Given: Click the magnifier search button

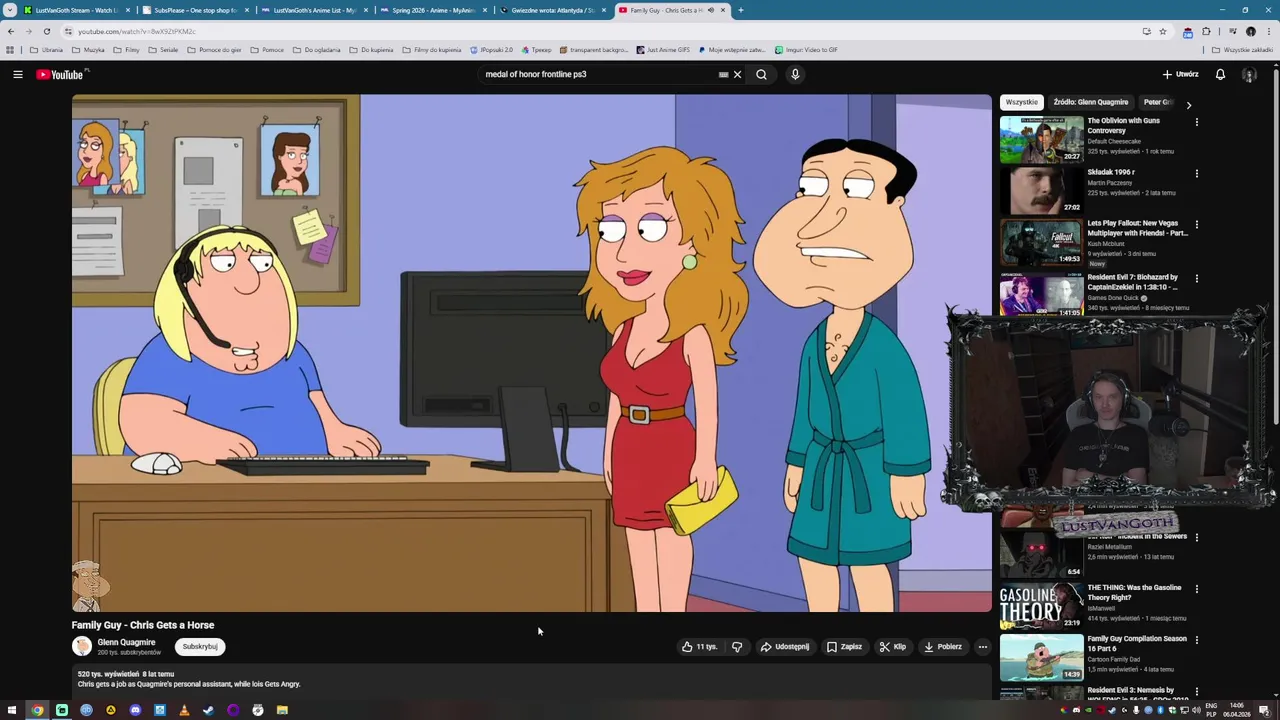Looking at the screenshot, I should coord(761,74).
